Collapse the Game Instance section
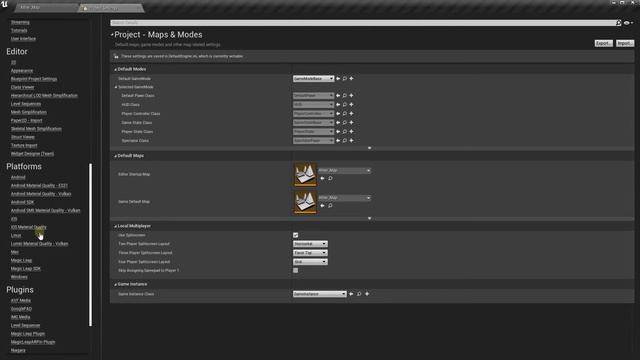Screen dimensions: 640x360 (116, 284)
